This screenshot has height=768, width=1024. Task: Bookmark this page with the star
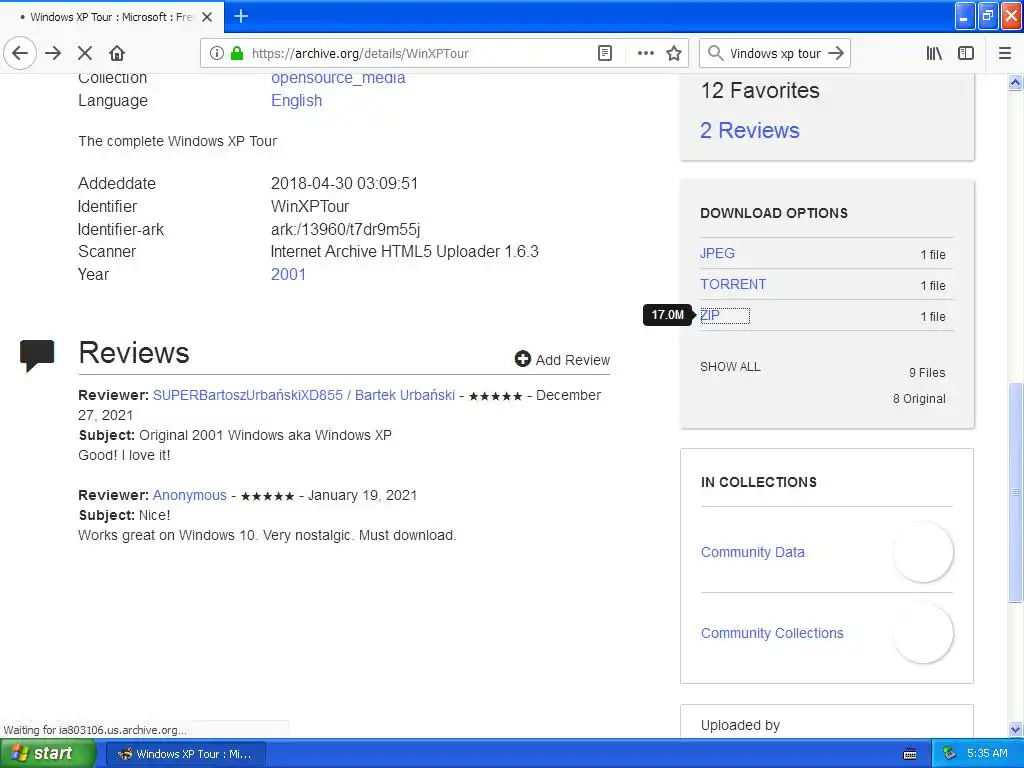click(x=674, y=53)
